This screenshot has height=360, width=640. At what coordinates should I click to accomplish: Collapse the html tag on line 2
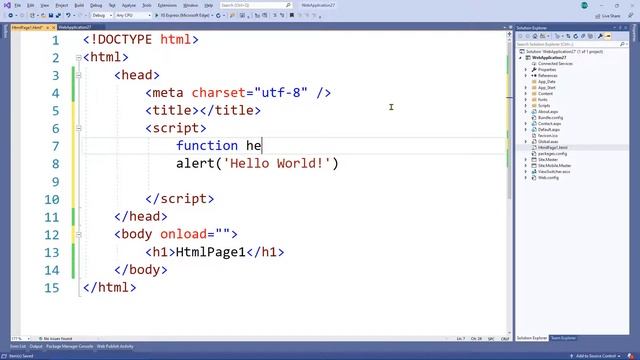point(78,58)
